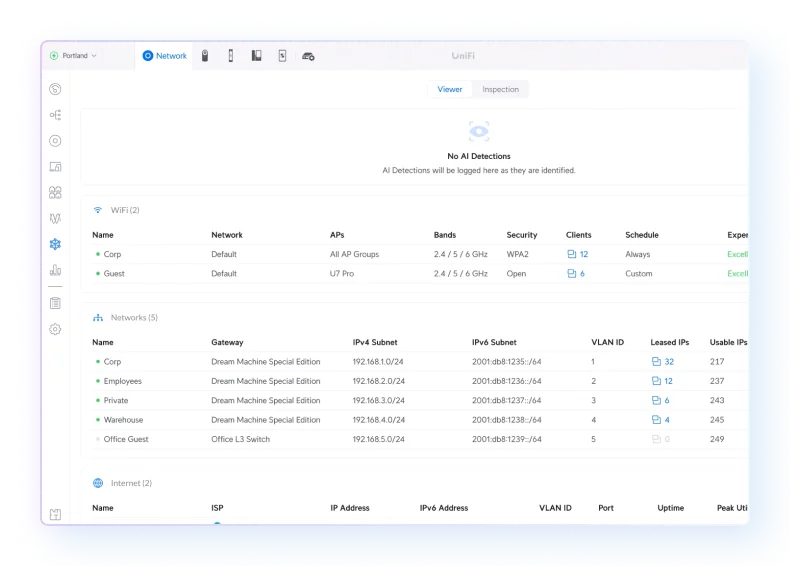Select the Corp WiFi row name

(112, 254)
